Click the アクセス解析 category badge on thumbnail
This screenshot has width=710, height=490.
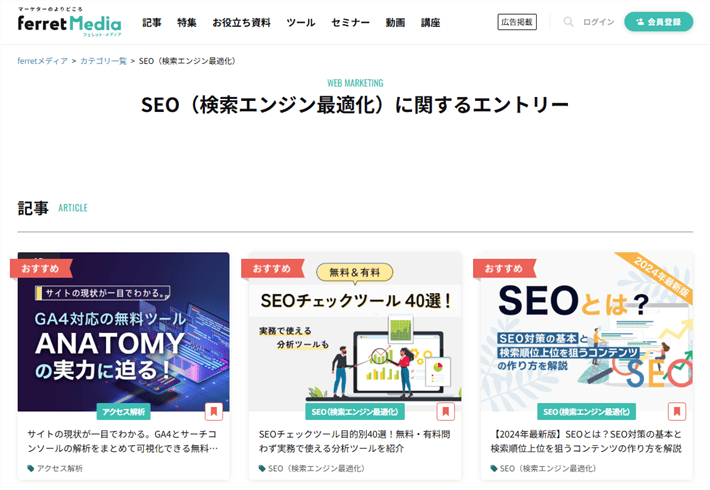click(x=123, y=412)
